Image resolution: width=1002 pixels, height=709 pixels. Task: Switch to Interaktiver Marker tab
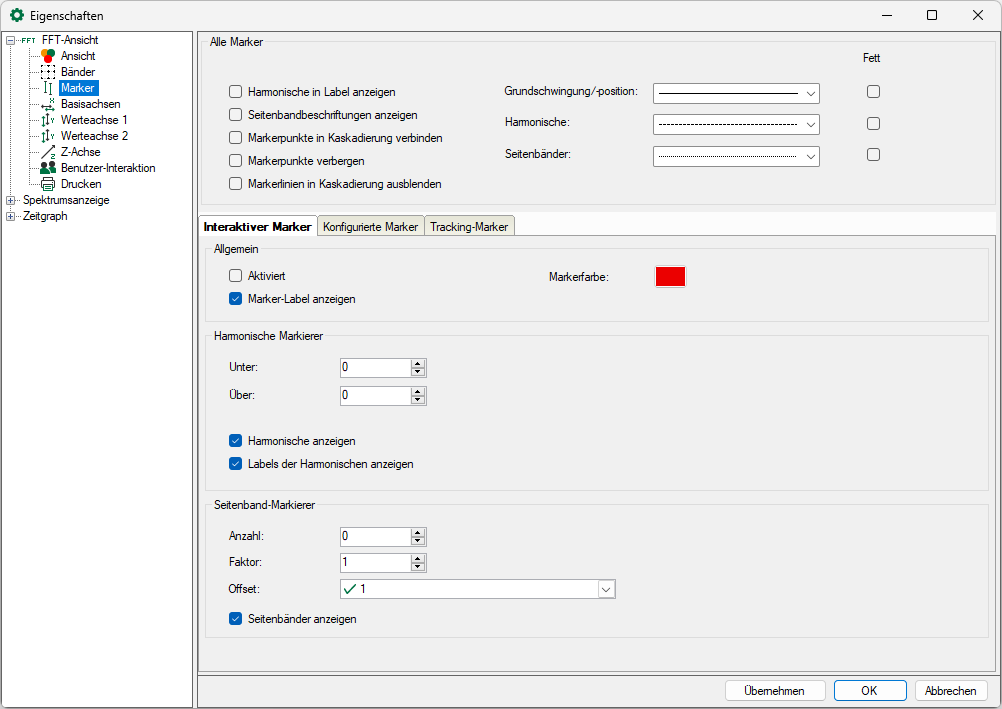(258, 226)
